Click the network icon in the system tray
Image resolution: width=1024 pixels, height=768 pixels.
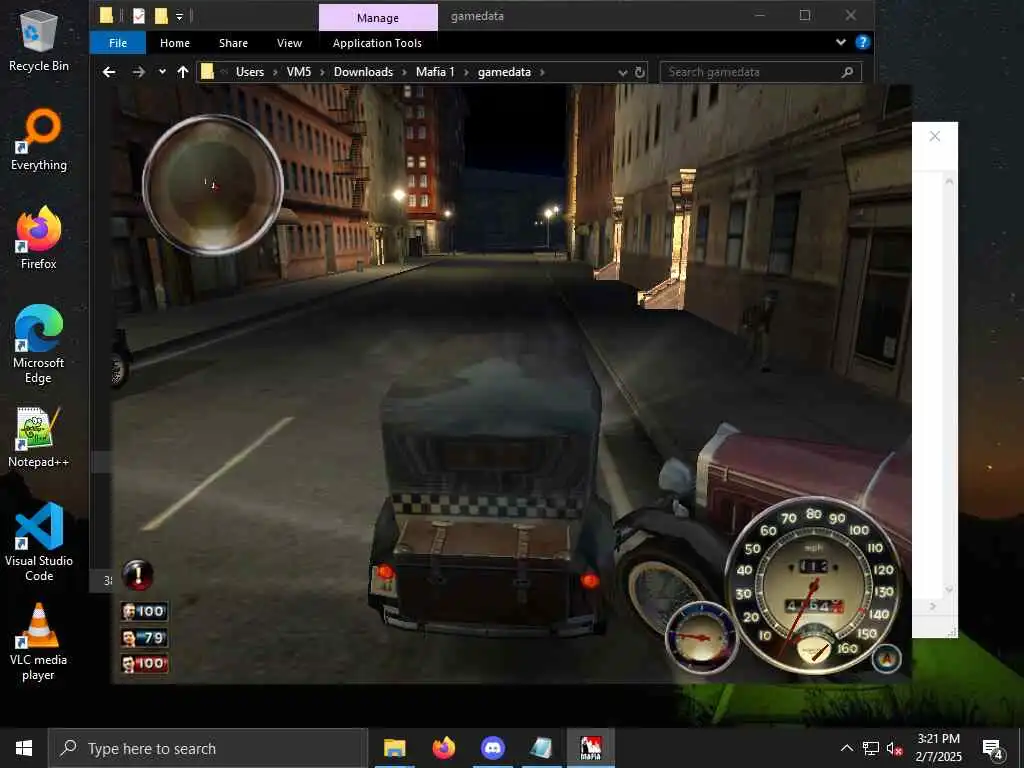pyautogui.click(x=871, y=748)
